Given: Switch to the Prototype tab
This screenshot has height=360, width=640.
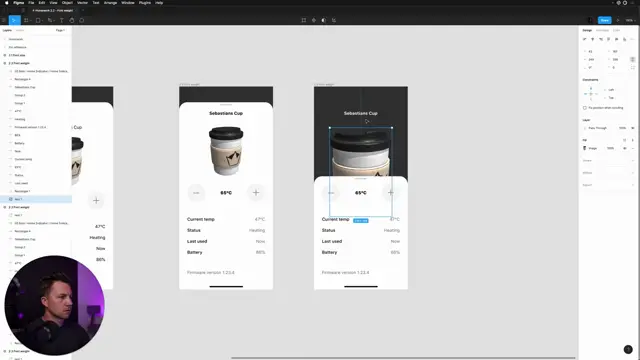Looking at the screenshot, I should click(602, 30).
